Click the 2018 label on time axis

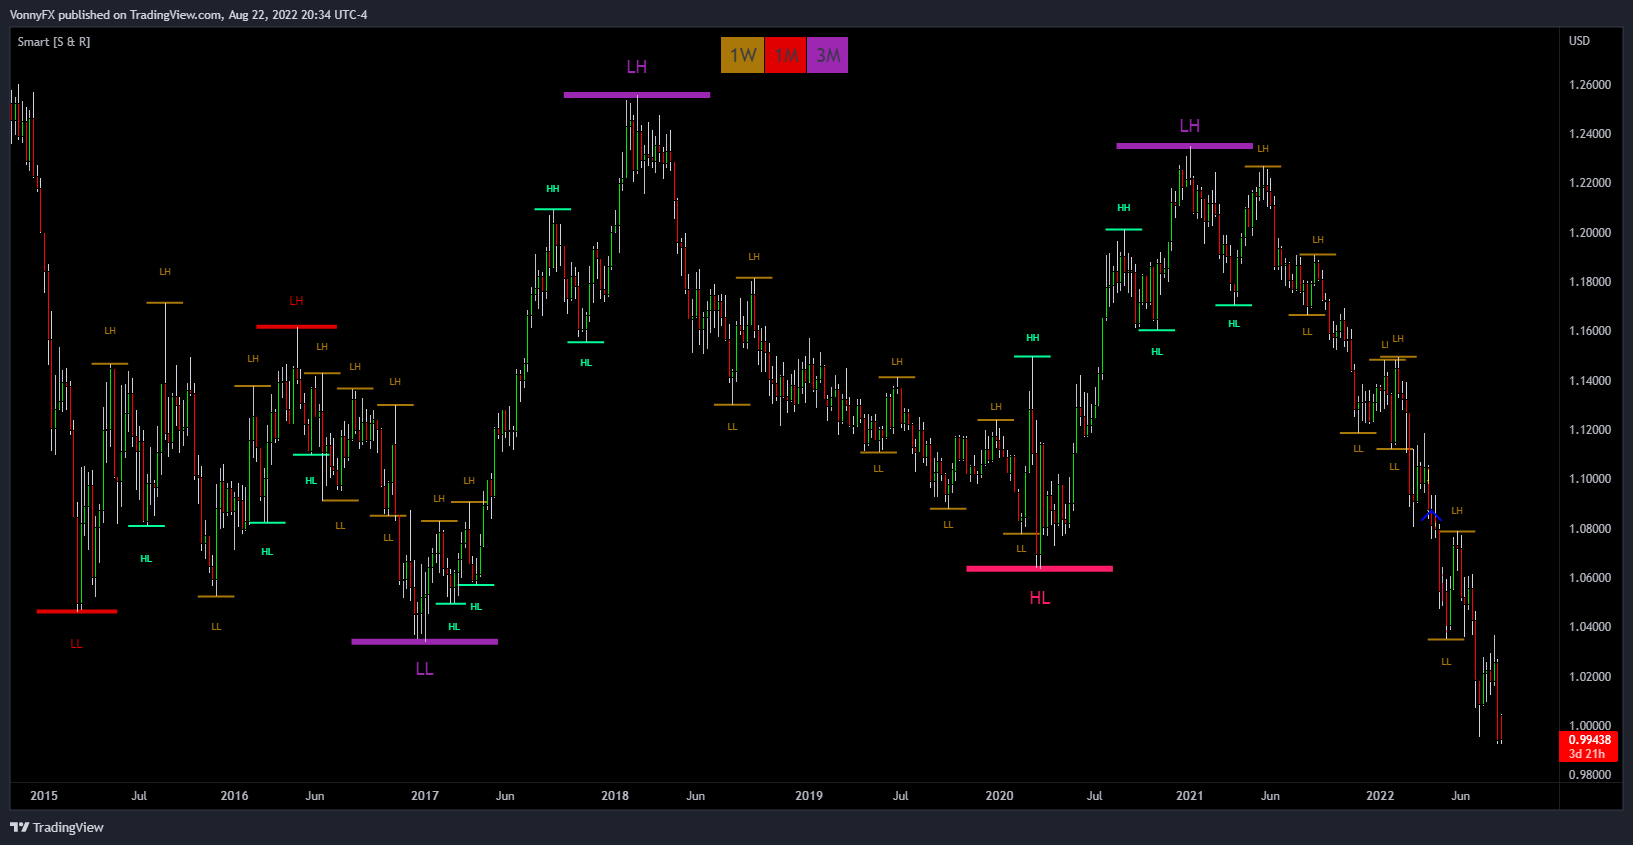tap(615, 796)
